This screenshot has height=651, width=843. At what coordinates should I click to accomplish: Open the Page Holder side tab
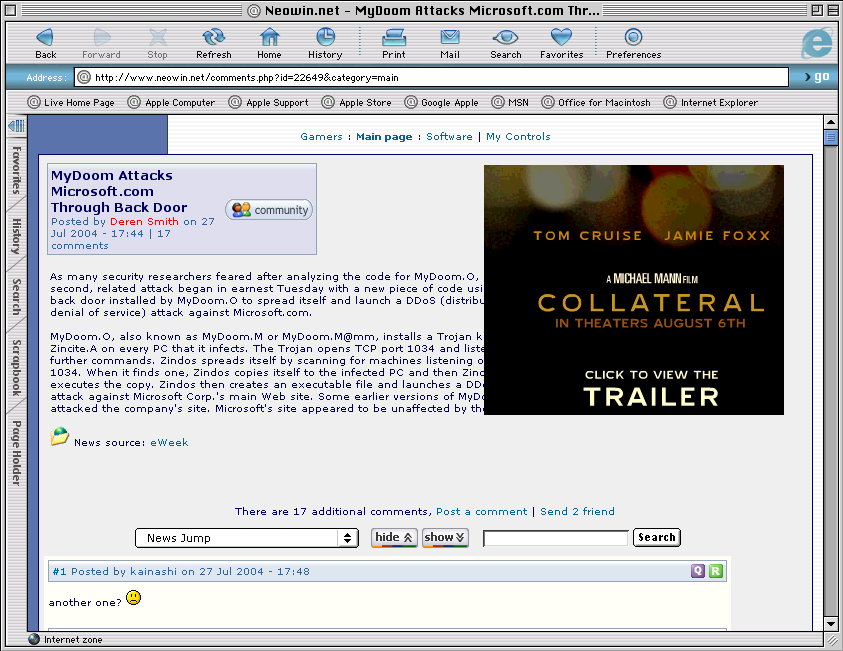[17, 453]
